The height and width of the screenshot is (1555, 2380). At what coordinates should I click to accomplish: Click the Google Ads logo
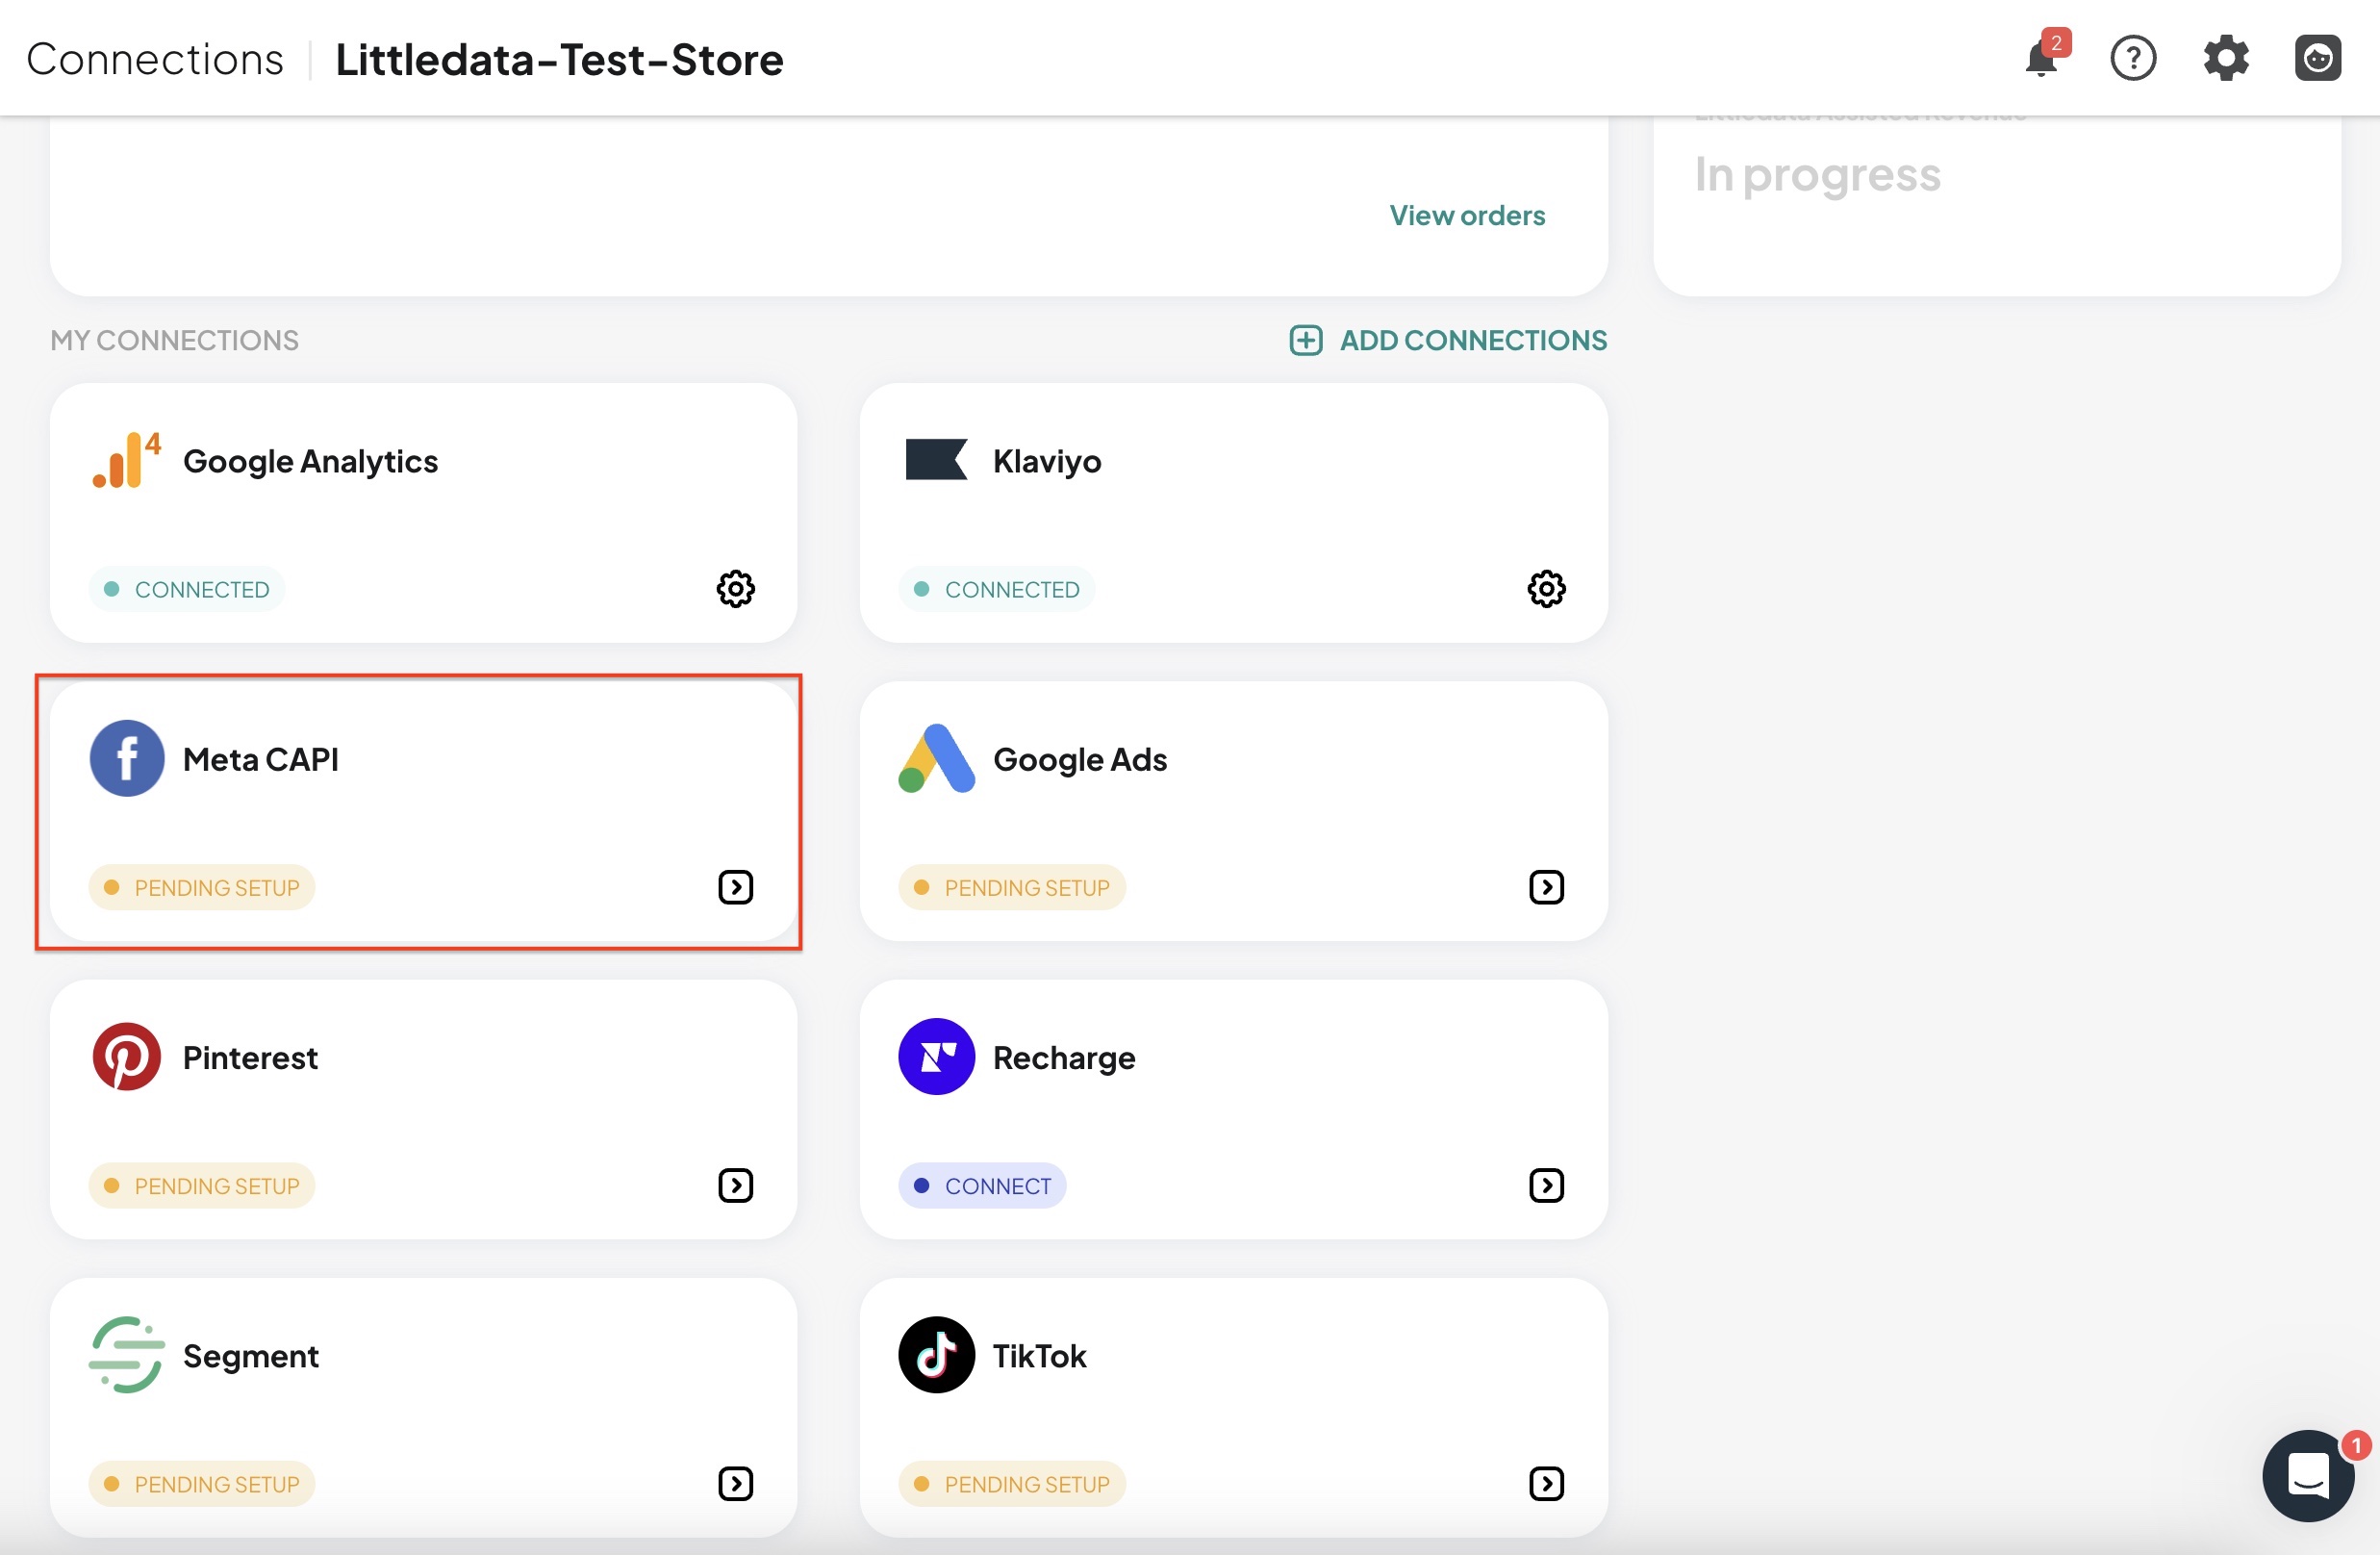click(x=936, y=758)
